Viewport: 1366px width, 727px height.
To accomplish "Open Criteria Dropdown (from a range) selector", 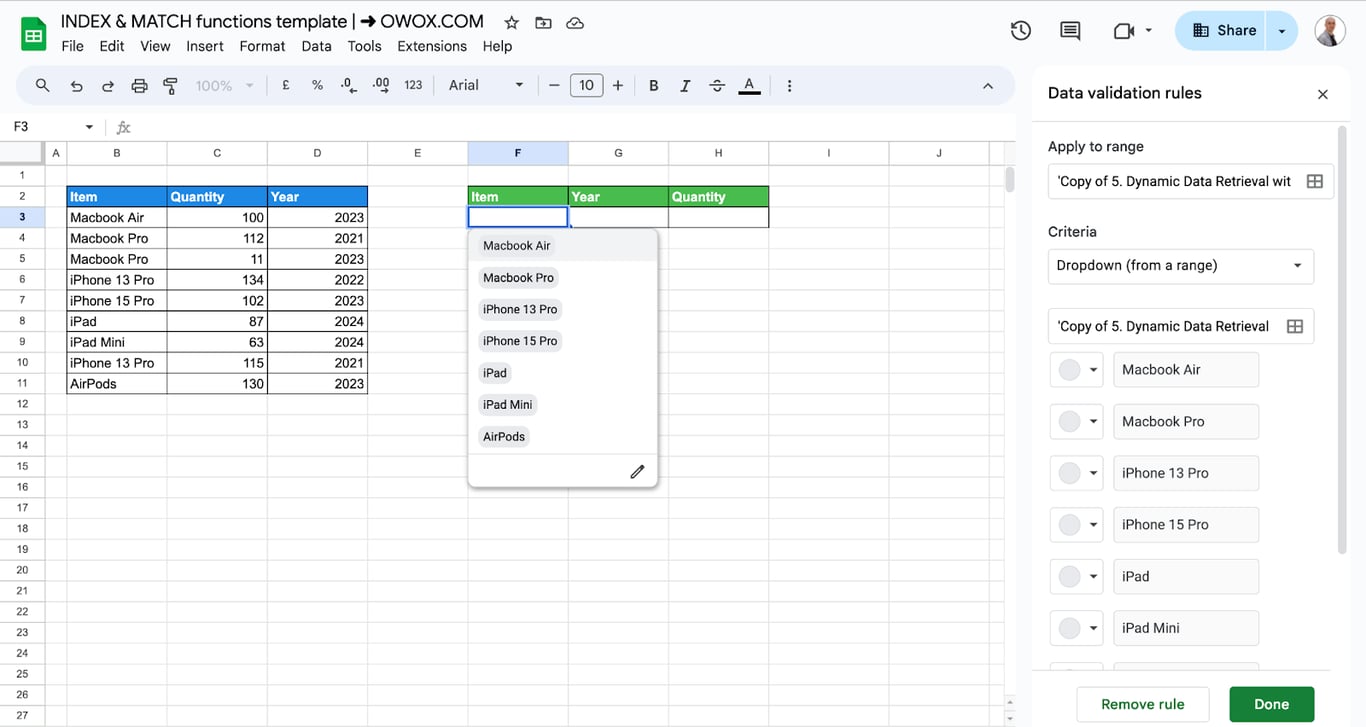I will coord(1181,266).
